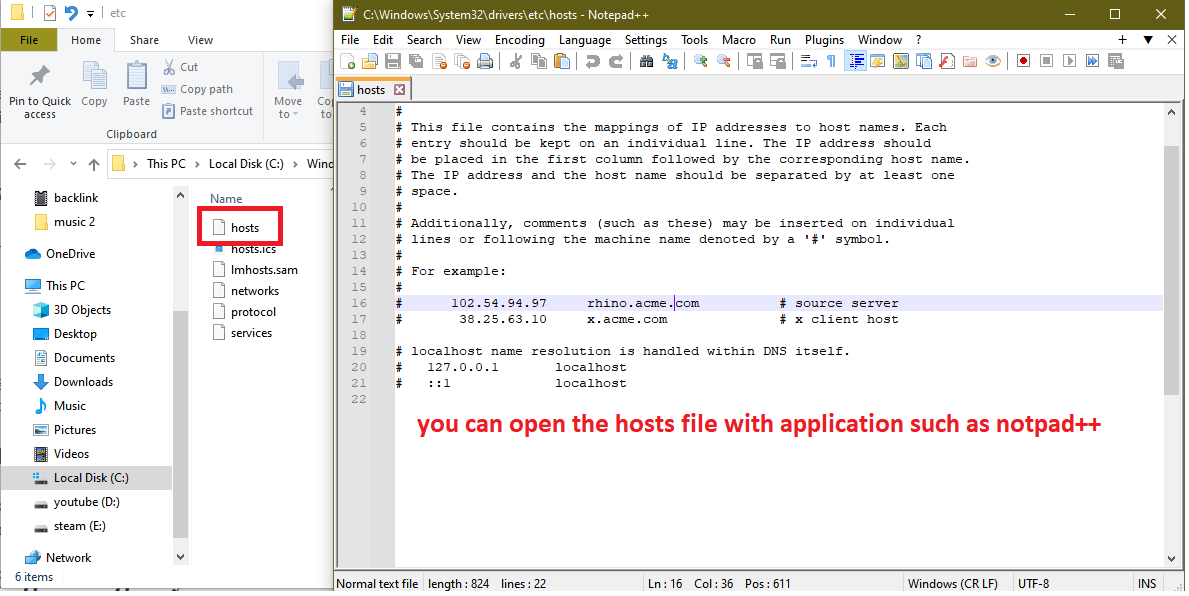This screenshot has width=1189, height=596.
Task: Cut selection with scissors icon in Notepad++
Action: point(515,61)
